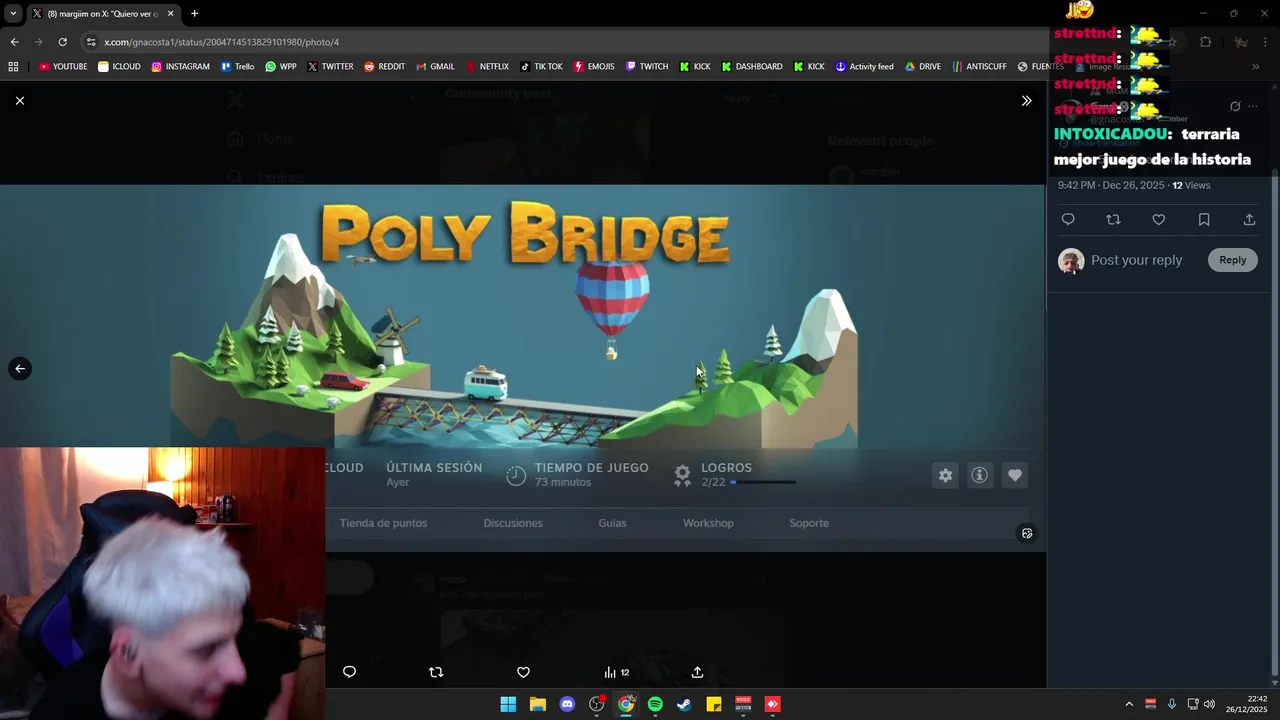Open File Explorer from the taskbar
The image size is (1280, 720).
(537, 704)
